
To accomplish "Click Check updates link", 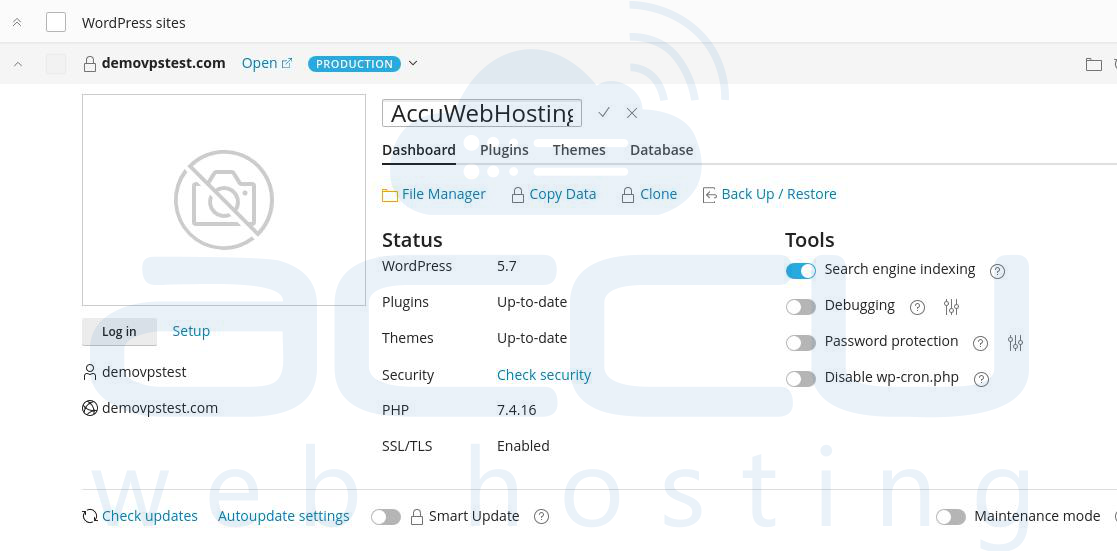I will pyautogui.click(x=150, y=516).
